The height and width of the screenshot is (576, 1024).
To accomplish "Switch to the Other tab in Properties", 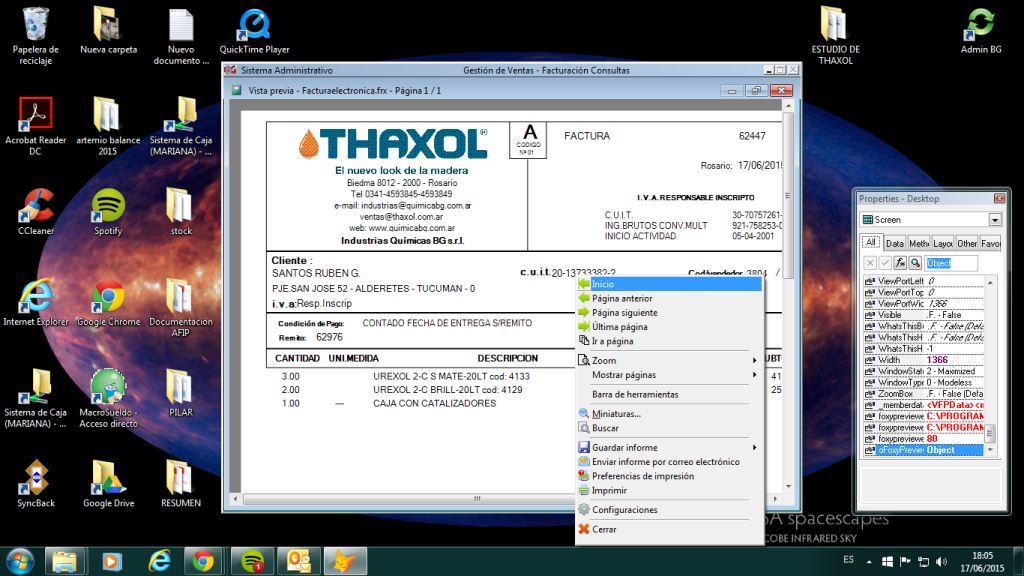I will tap(967, 243).
